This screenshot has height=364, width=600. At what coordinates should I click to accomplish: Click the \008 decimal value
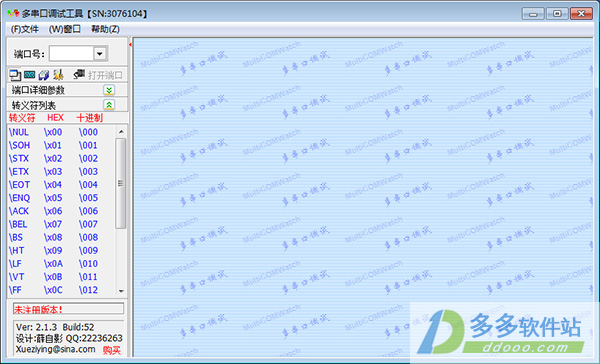(x=88, y=237)
